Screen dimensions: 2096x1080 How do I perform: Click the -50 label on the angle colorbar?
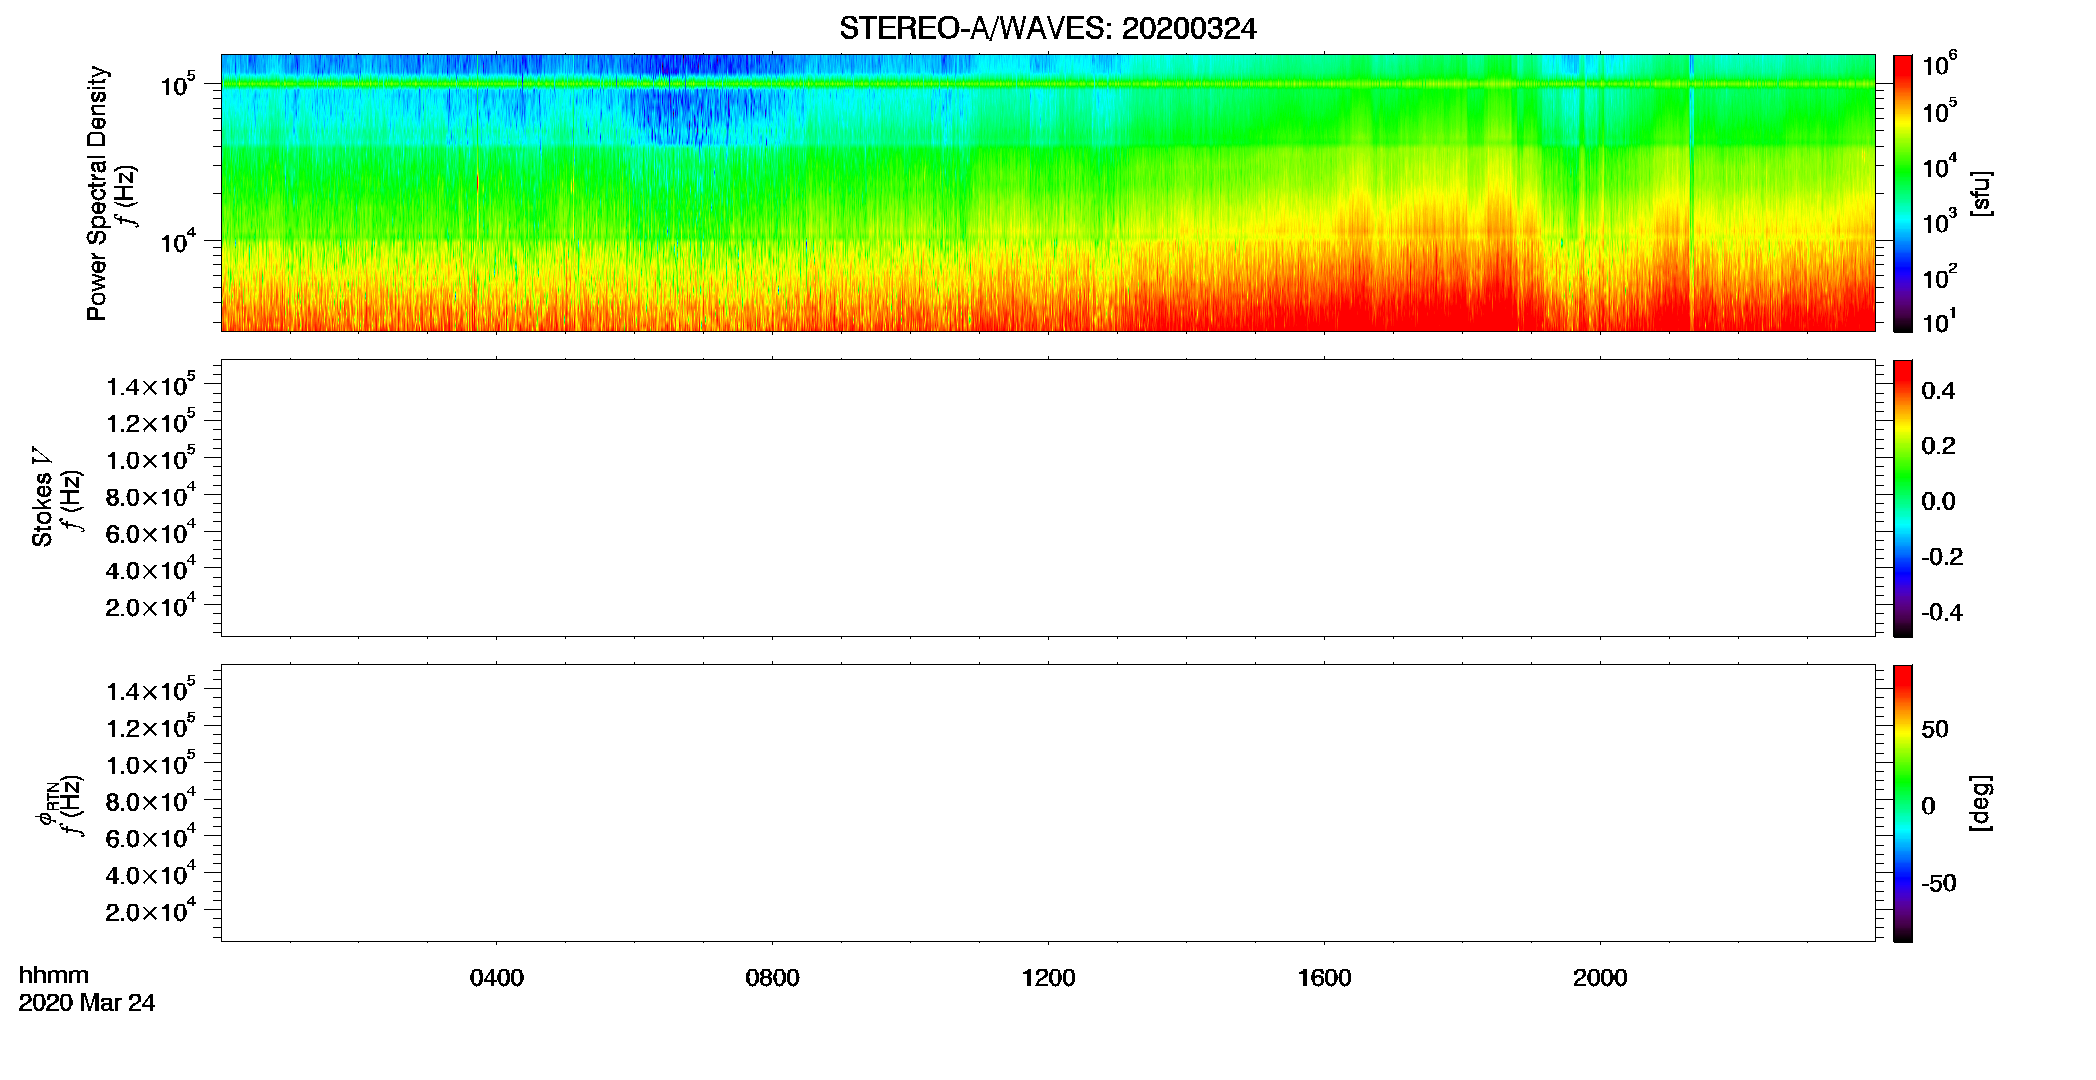coord(1939,884)
